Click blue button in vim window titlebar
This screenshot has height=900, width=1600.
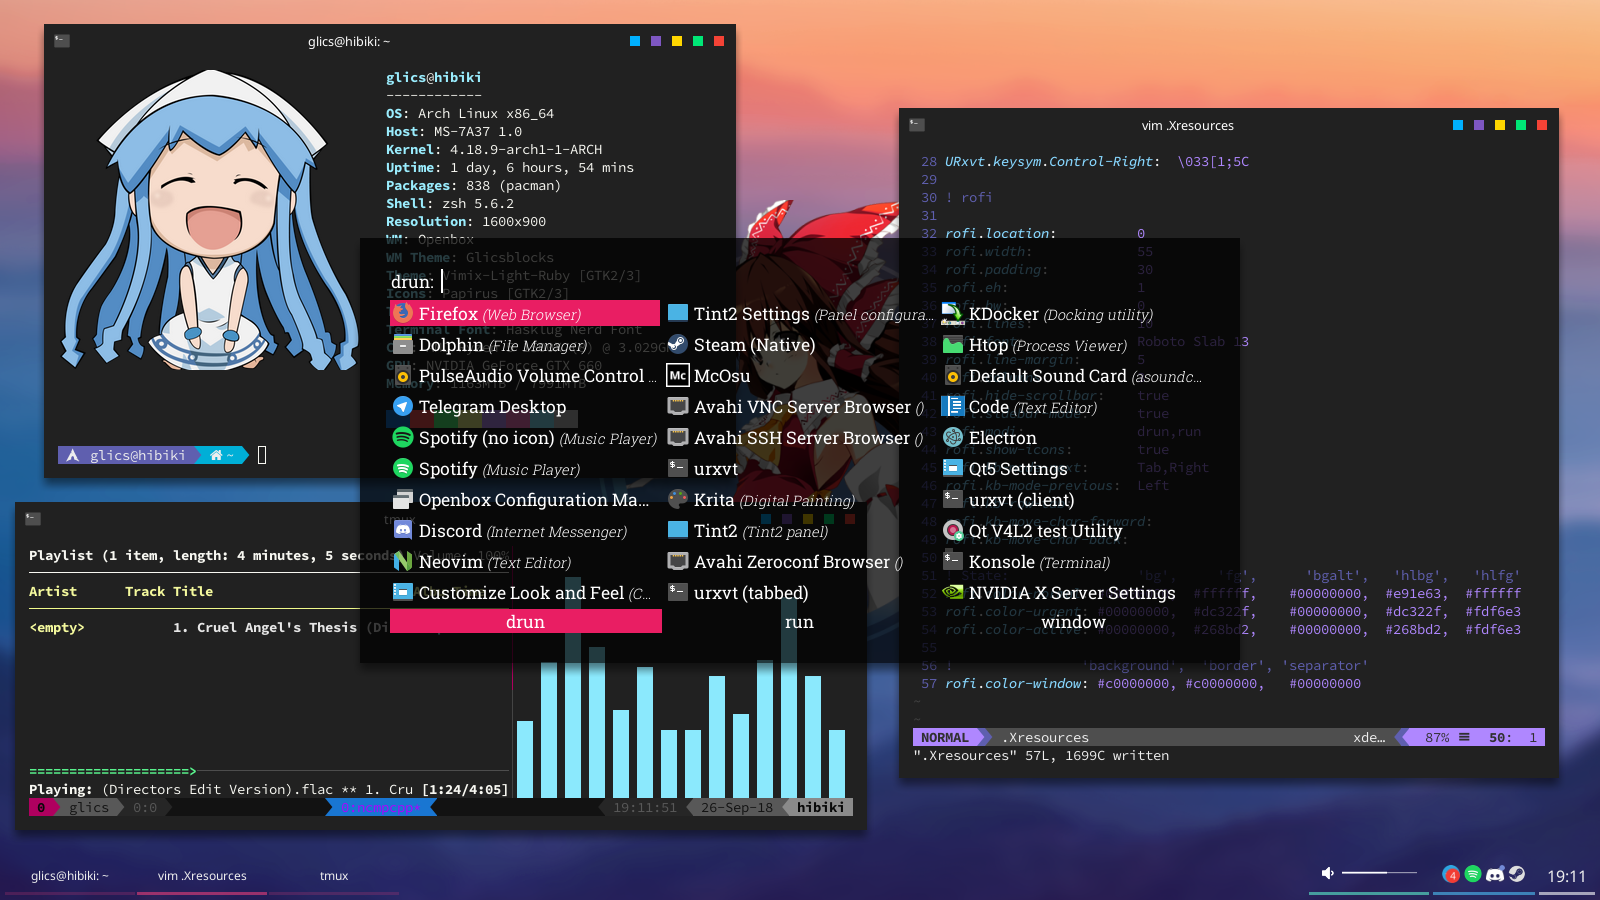1458,125
